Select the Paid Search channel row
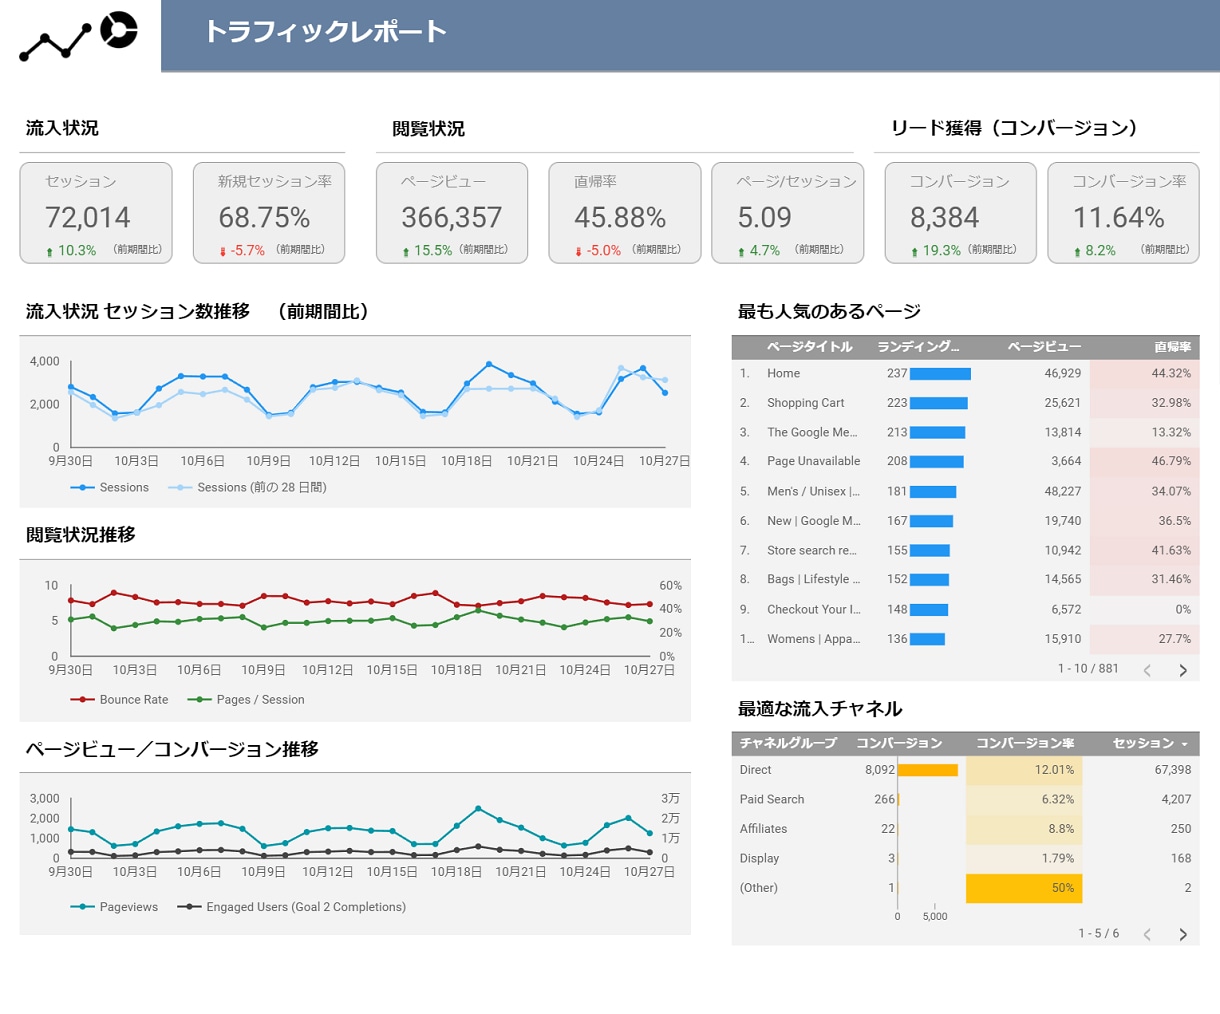Screen dimensions: 1220x1014 click(x=965, y=799)
